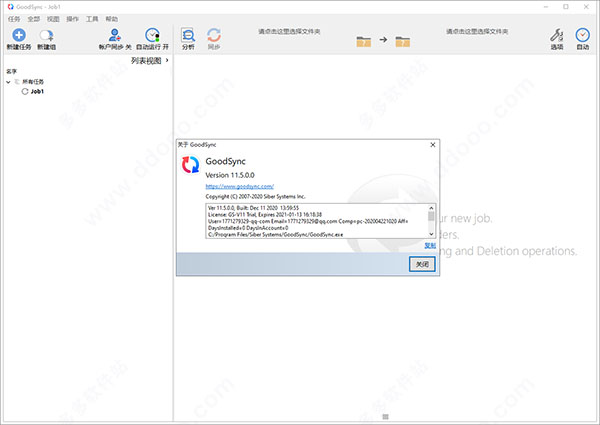This screenshot has height=425, width=600.
Task: Maximize the GoodSync main window
Action: point(566,7)
